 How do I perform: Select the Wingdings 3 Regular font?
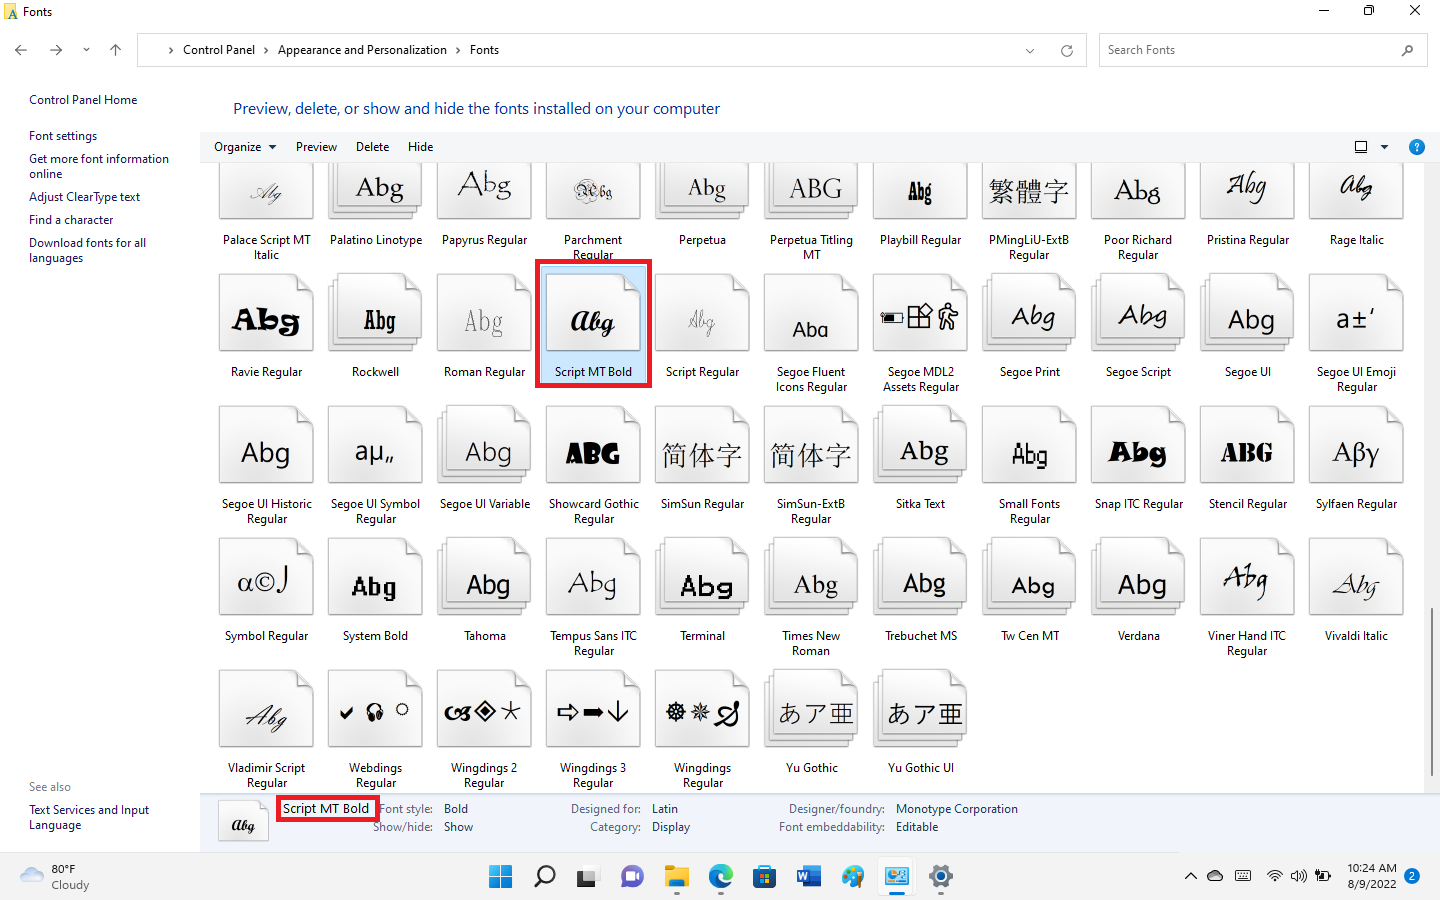(593, 709)
